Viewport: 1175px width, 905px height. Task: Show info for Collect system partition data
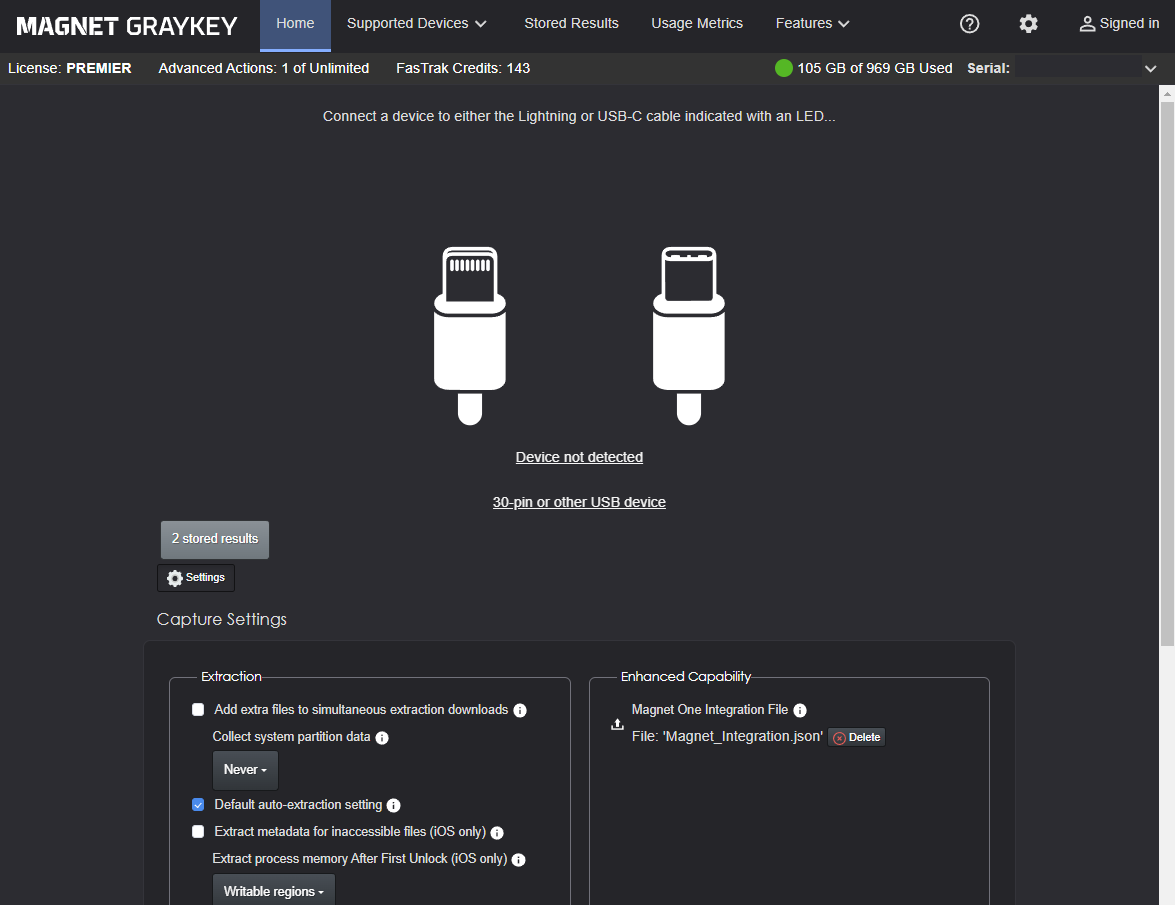tap(381, 738)
